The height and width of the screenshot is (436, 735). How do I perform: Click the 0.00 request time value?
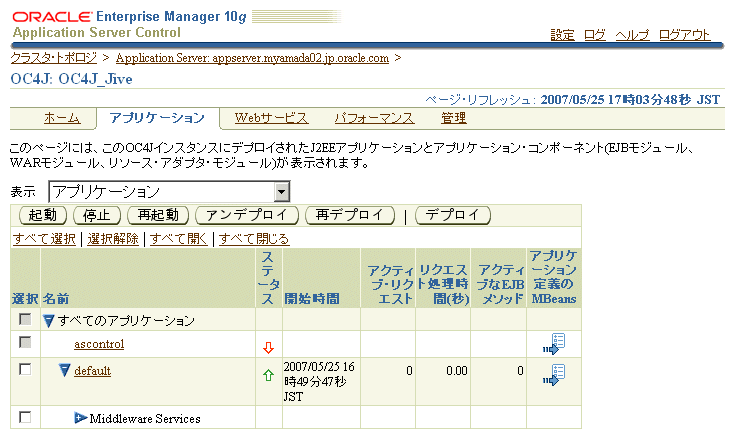457,371
